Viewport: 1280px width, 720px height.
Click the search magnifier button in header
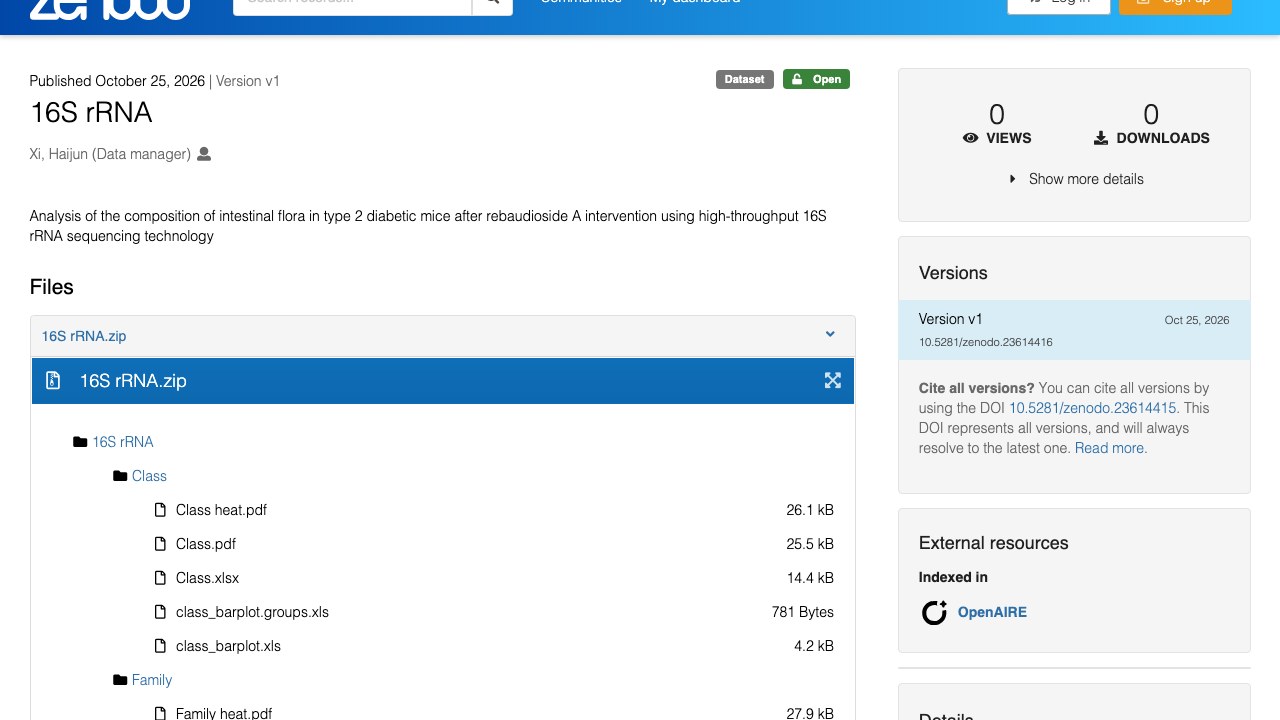pyautogui.click(x=492, y=4)
